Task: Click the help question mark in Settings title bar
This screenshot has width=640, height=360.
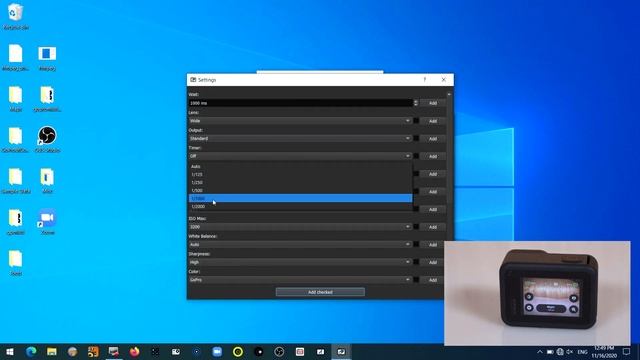Action: (x=424, y=80)
